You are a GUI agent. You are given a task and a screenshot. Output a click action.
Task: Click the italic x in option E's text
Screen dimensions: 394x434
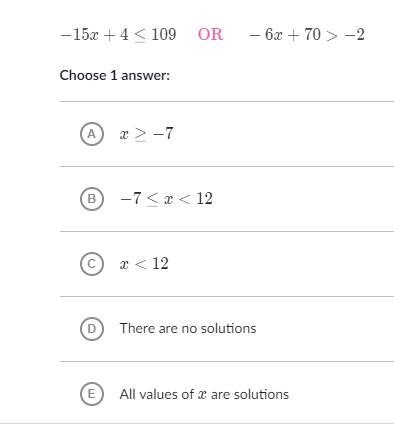[x=202, y=395]
